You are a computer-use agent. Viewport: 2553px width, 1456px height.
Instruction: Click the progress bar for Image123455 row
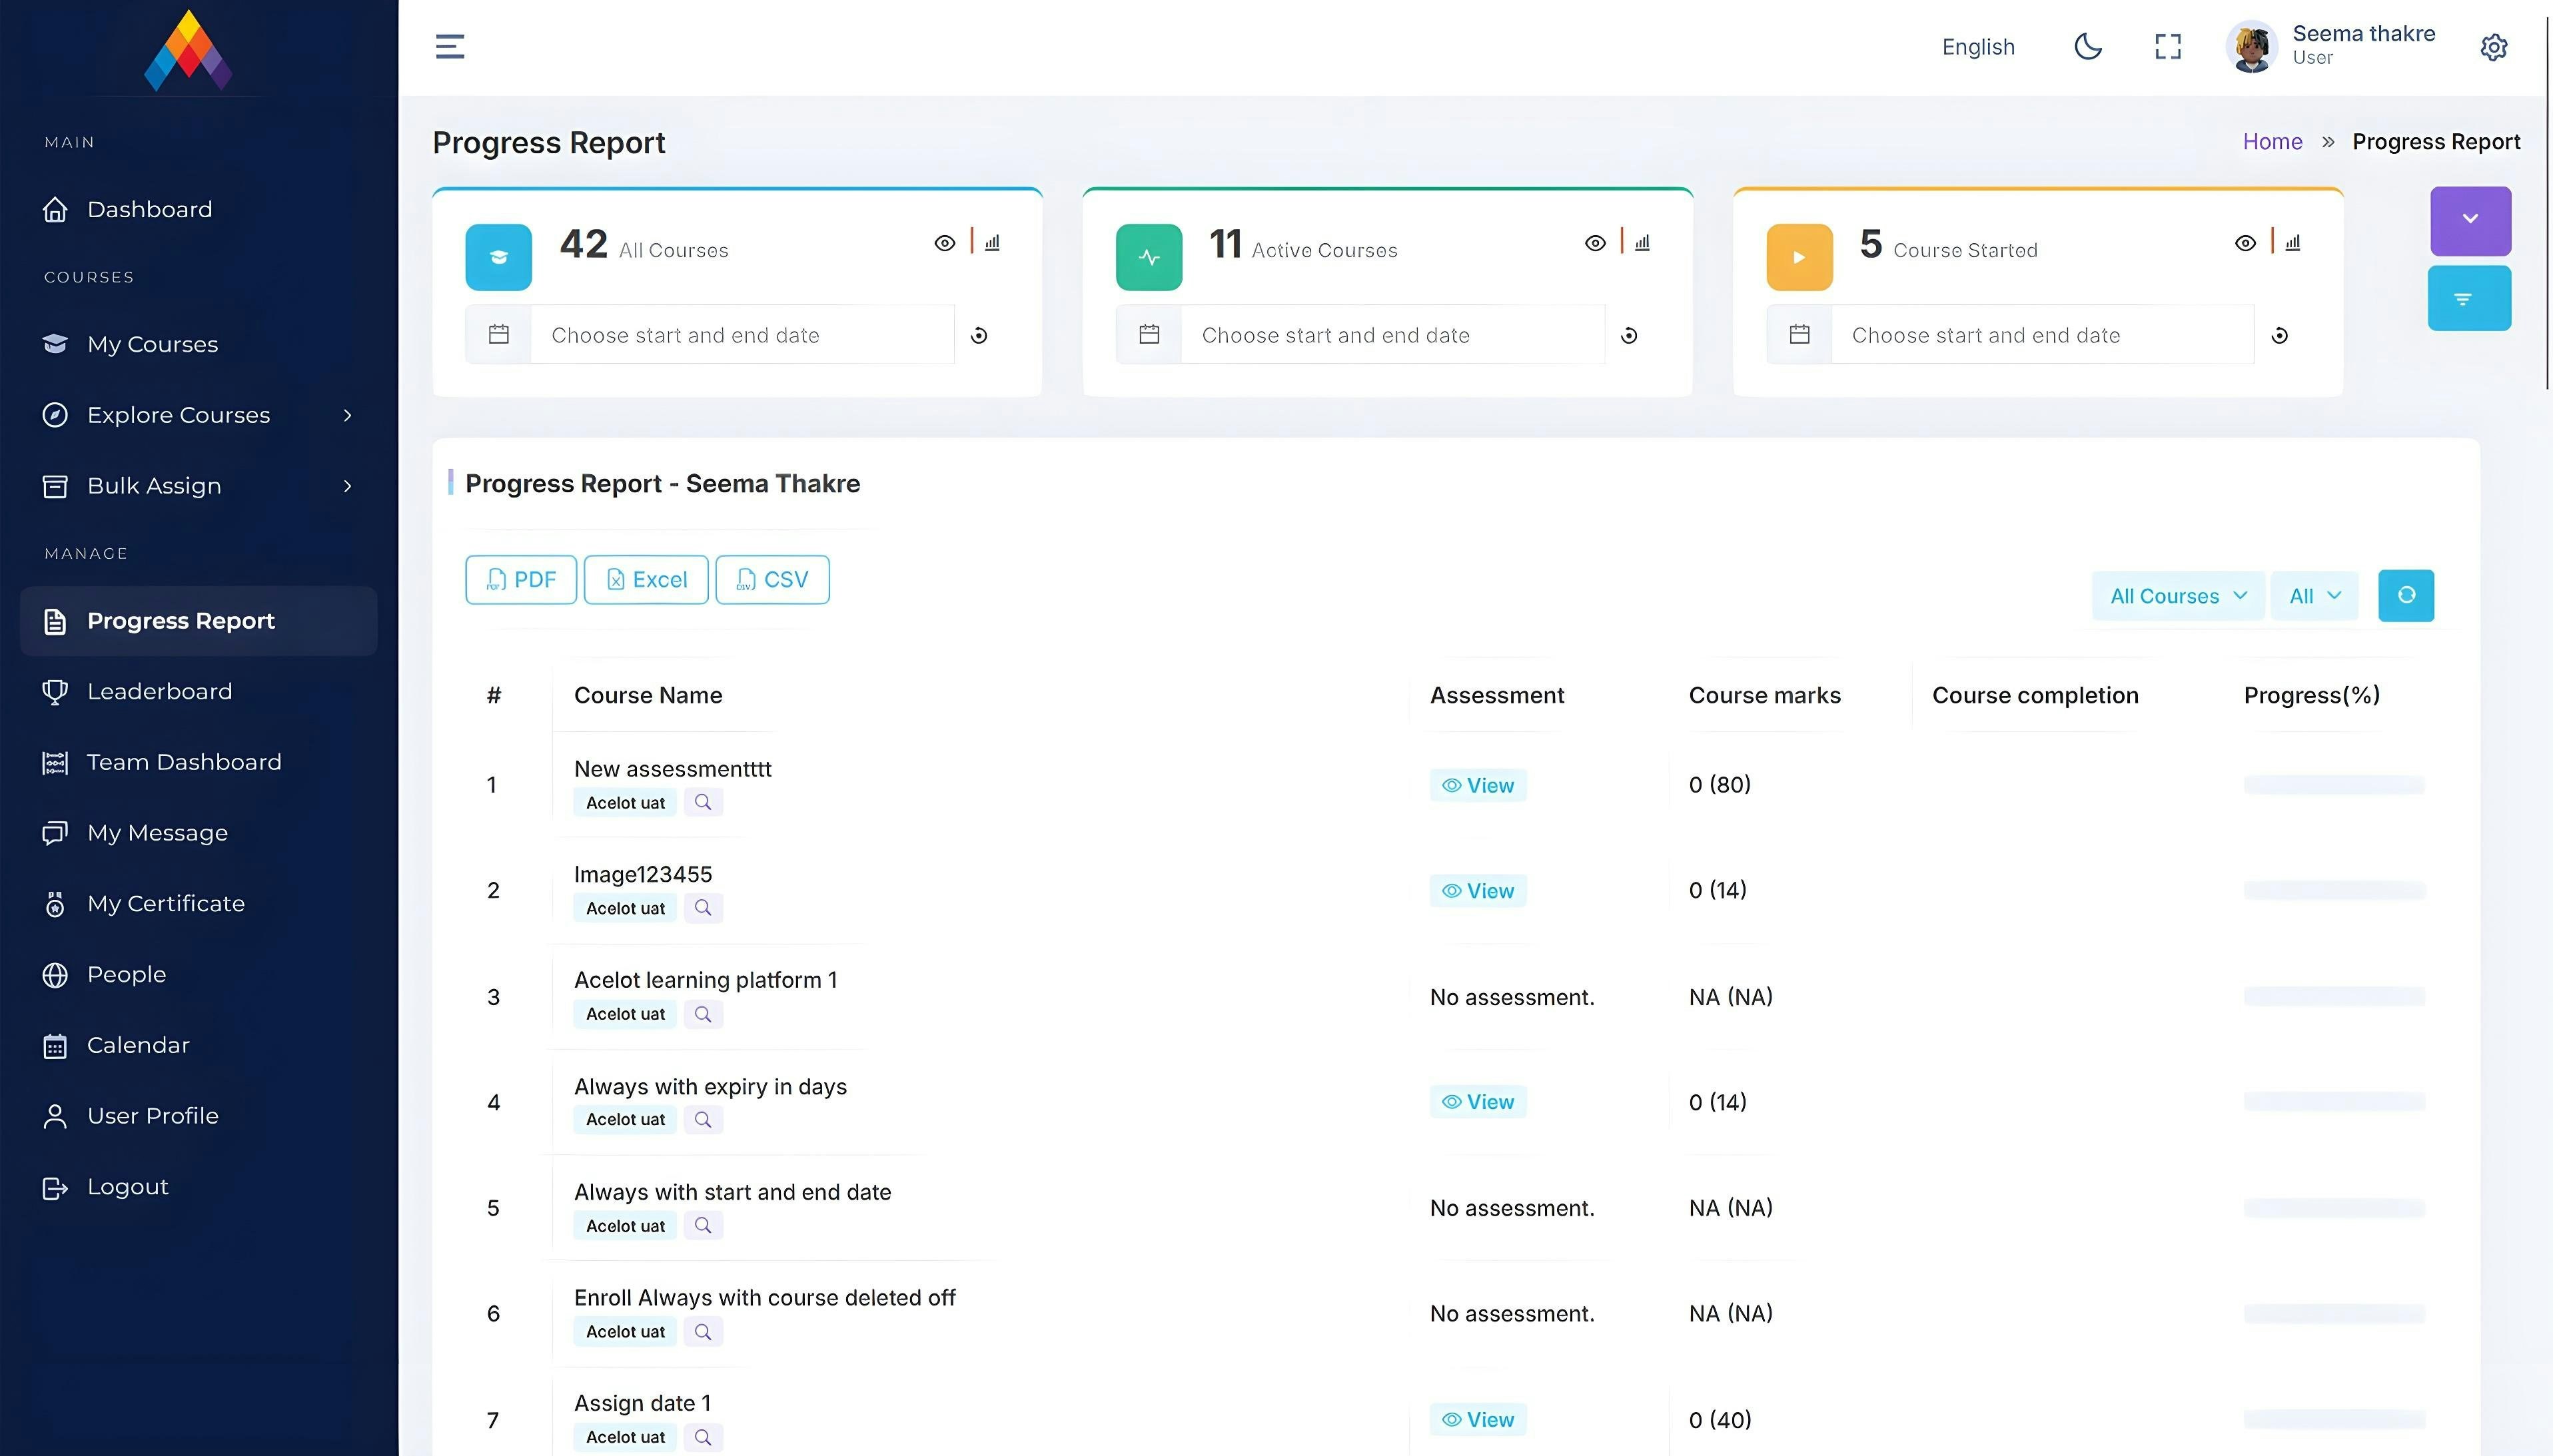(2333, 890)
